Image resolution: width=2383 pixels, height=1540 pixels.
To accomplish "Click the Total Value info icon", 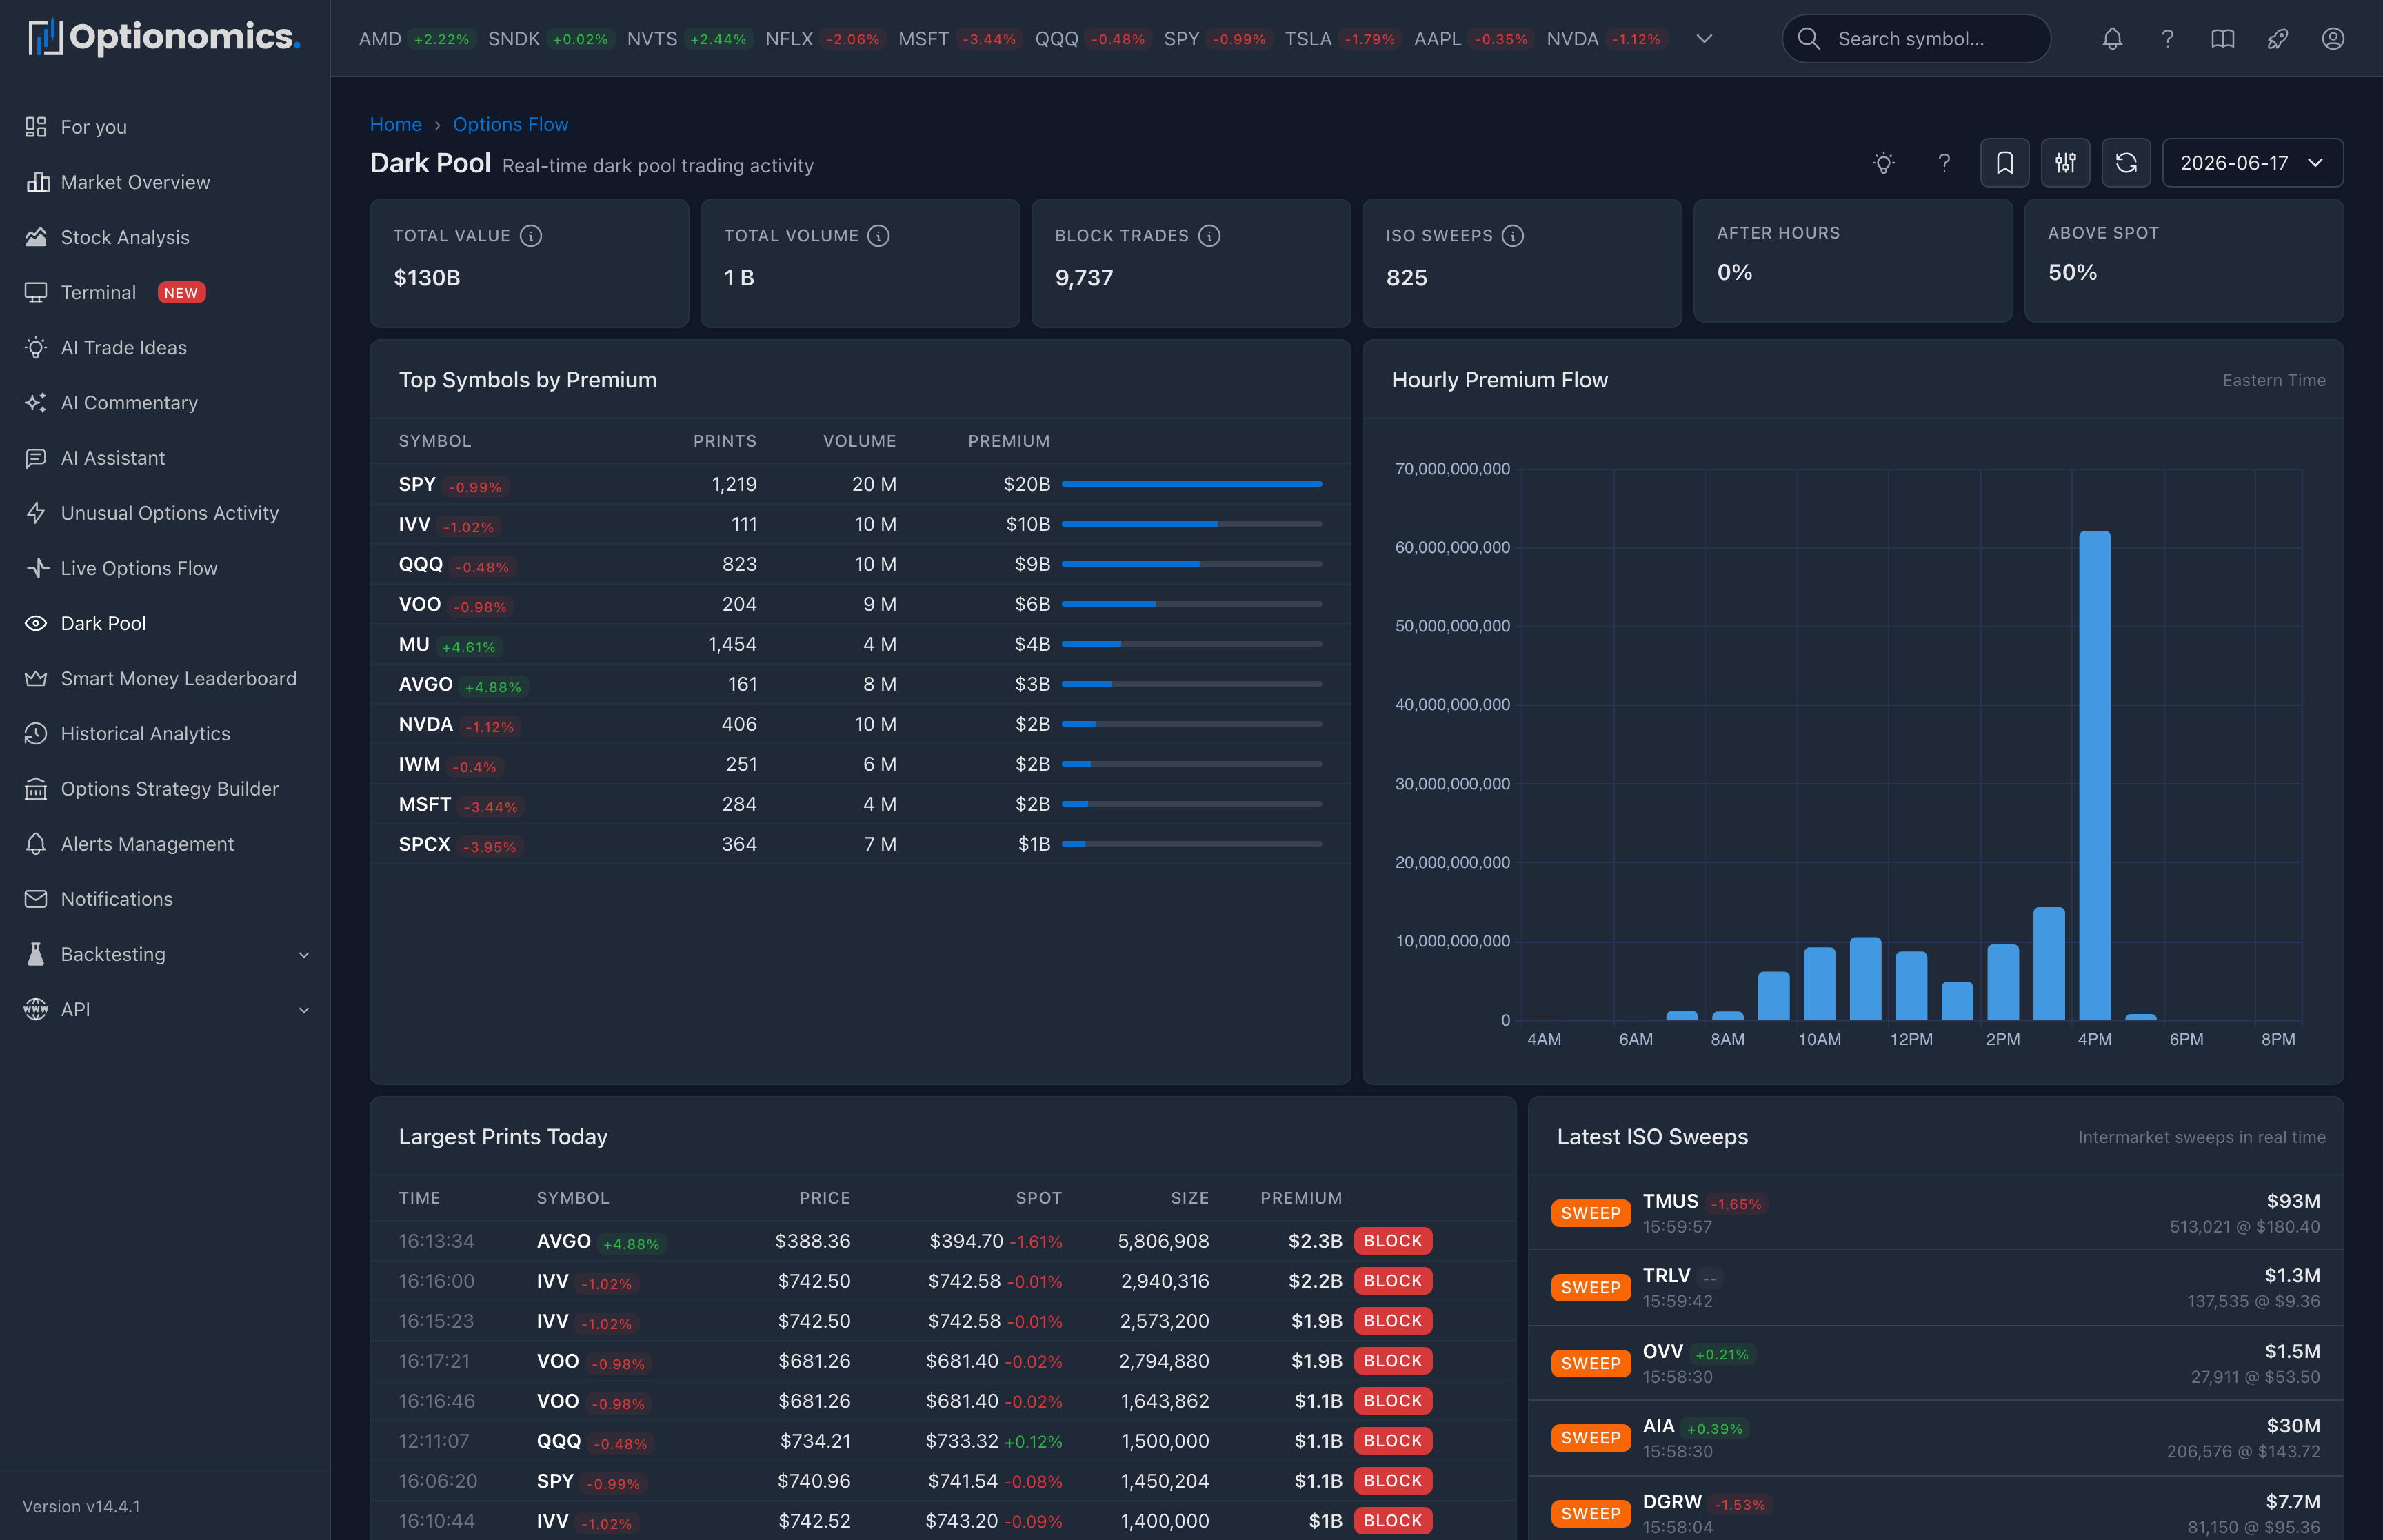I will (x=531, y=236).
